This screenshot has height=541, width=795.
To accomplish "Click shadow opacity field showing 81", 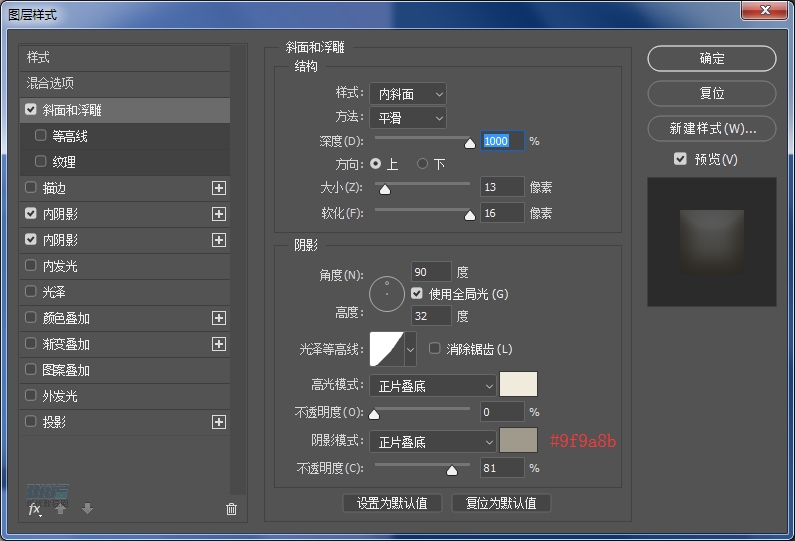I will tap(502, 467).
